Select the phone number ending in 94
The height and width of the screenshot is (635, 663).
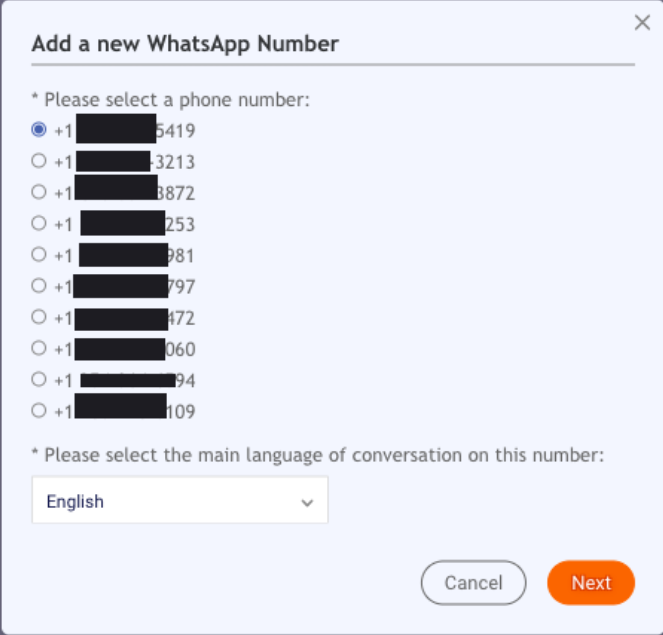point(39,380)
